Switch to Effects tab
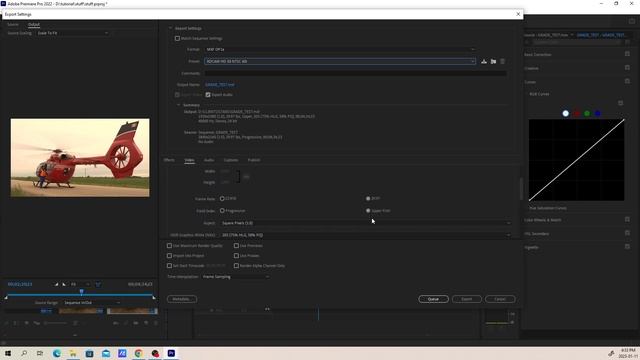 pos(169,160)
